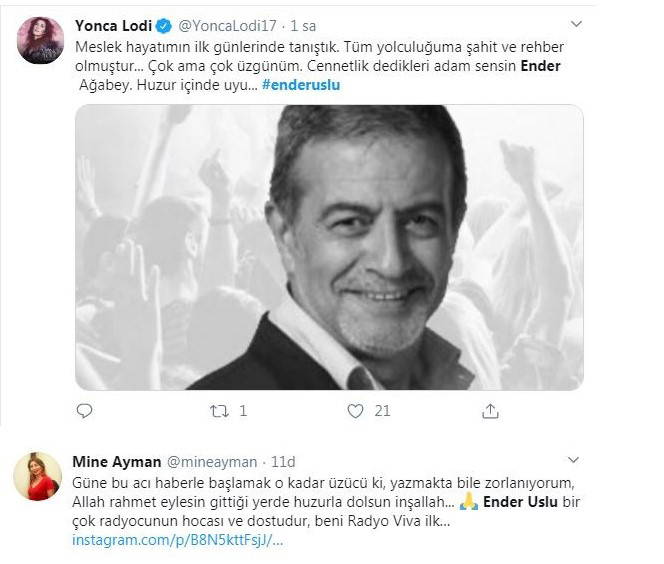Open the '11d' timestamp on Mine Ayman's tweet

click(283, 462)
